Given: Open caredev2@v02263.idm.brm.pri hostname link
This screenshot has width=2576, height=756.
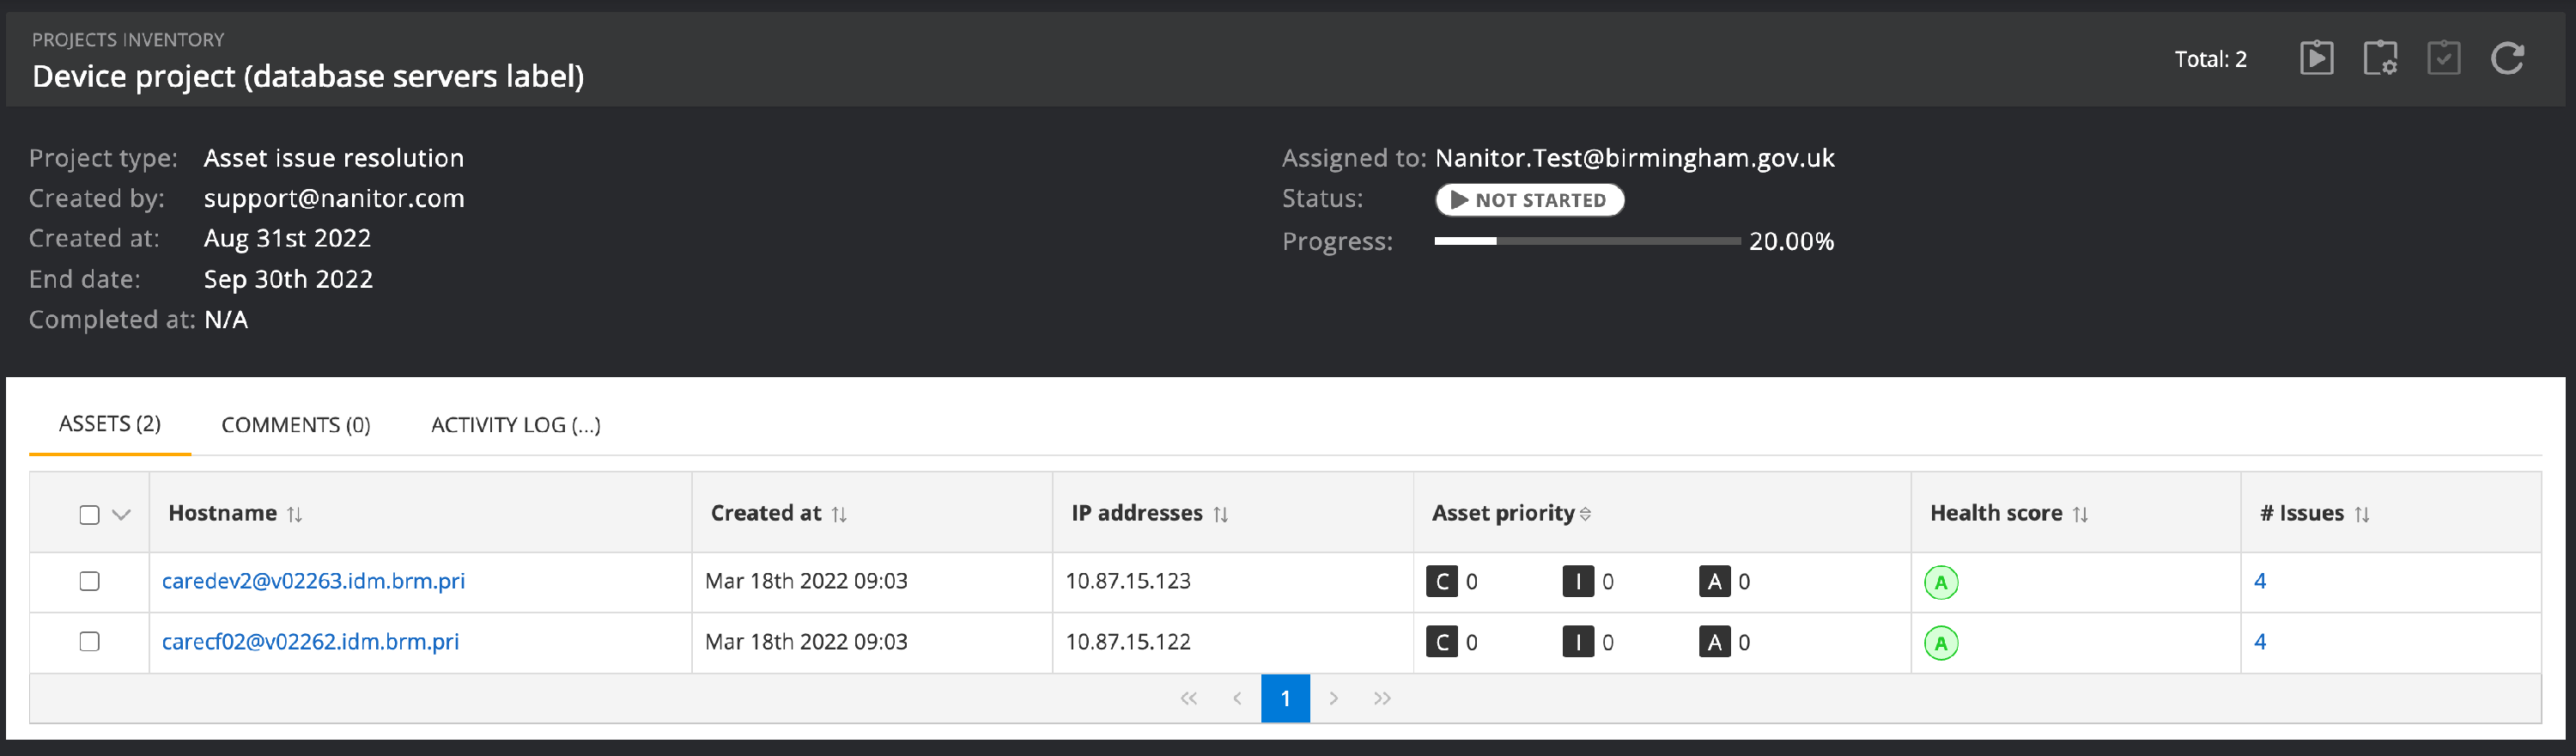Looking at the screenshot, I should click(313, 581).
